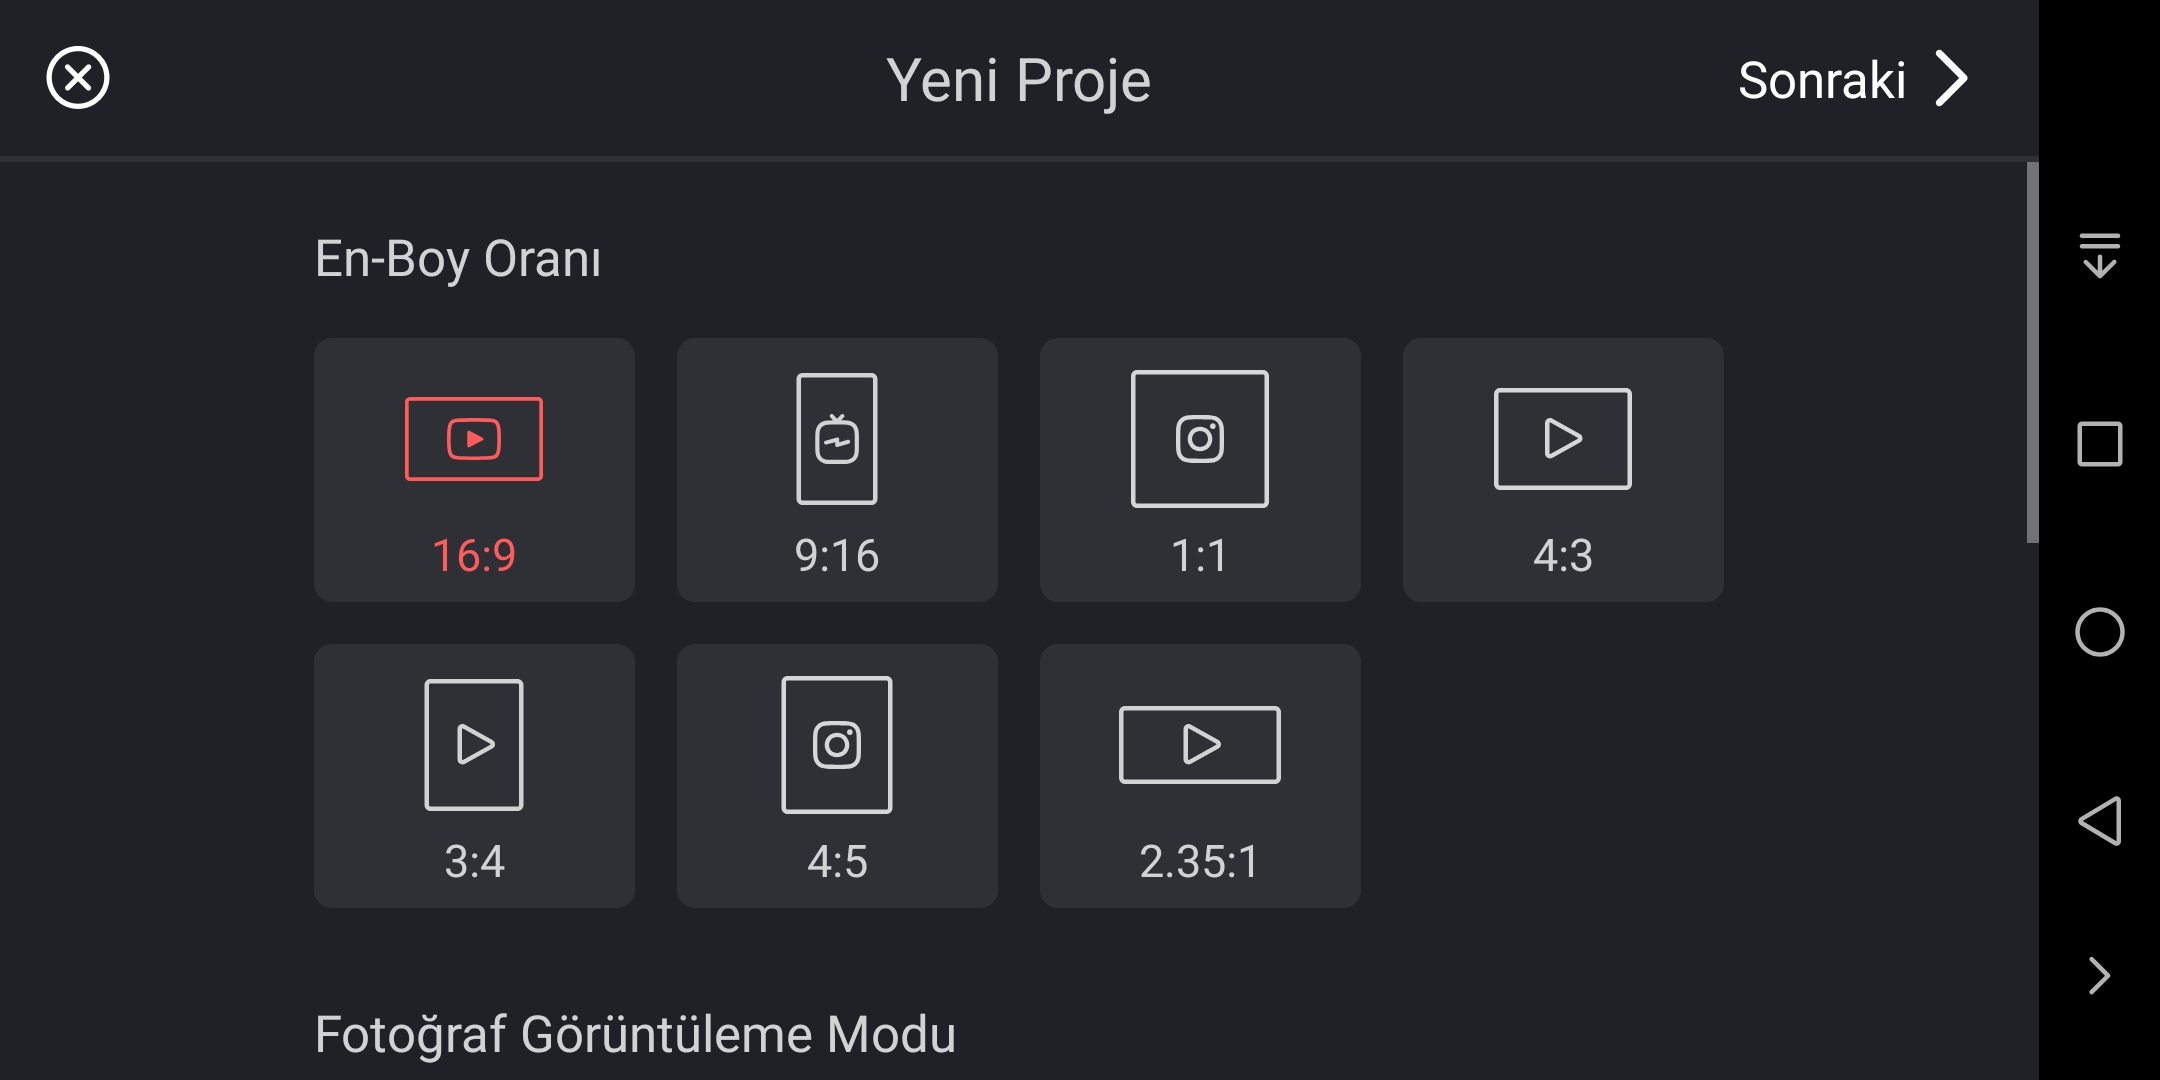
Task: Go home with the circle button
Action: pyautogui.click(x=2100, y=632)
